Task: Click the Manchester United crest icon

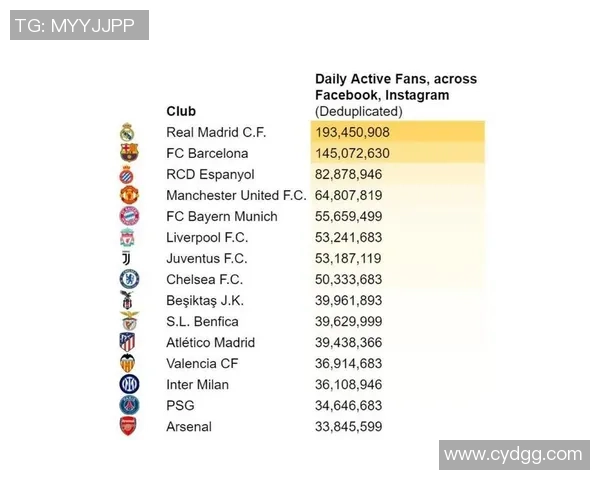Action: (x=128, y=195)
